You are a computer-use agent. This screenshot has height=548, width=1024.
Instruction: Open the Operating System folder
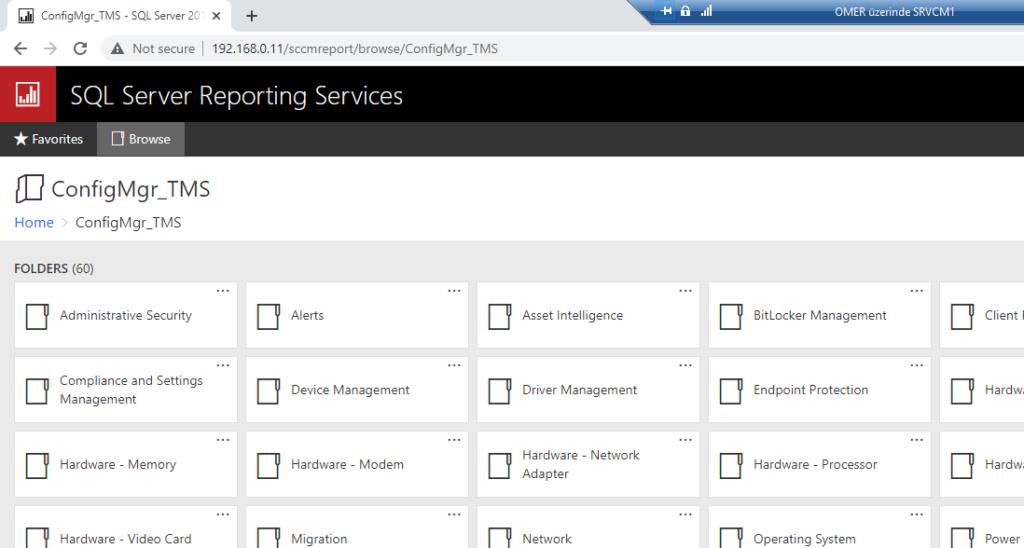(x=819, y=527)
